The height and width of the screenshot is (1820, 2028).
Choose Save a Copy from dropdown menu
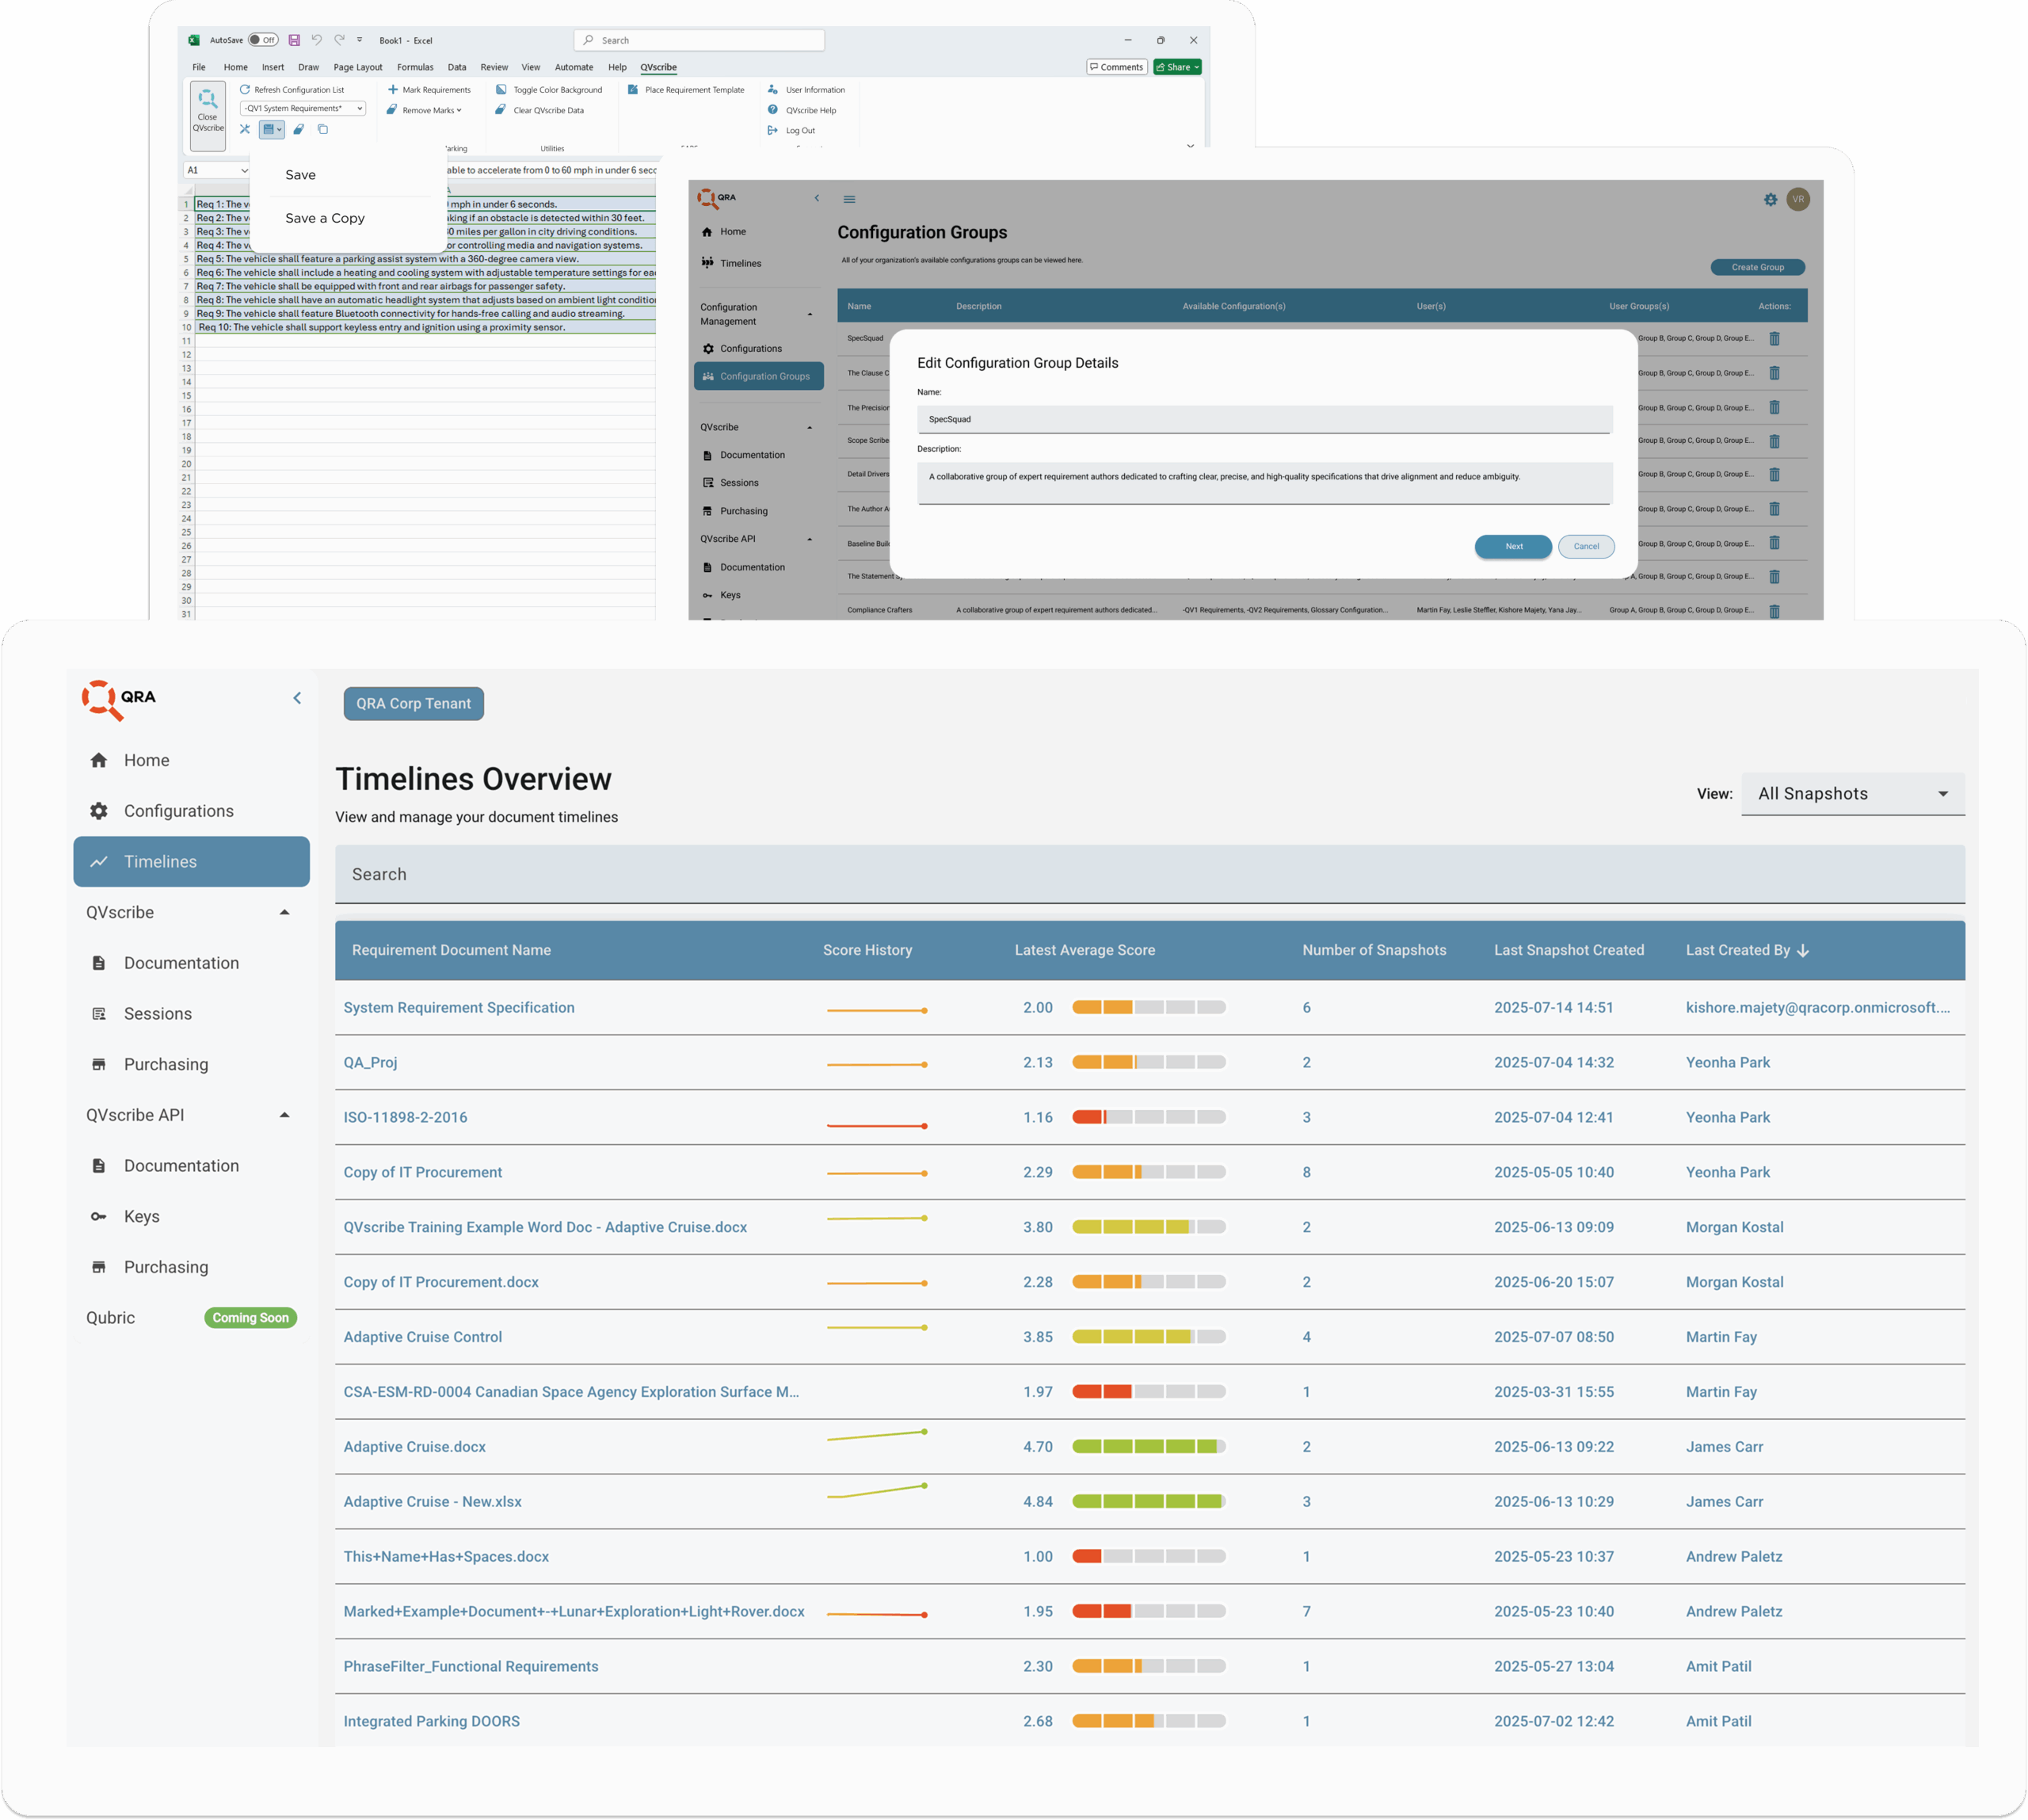click(x=325, y=218)
